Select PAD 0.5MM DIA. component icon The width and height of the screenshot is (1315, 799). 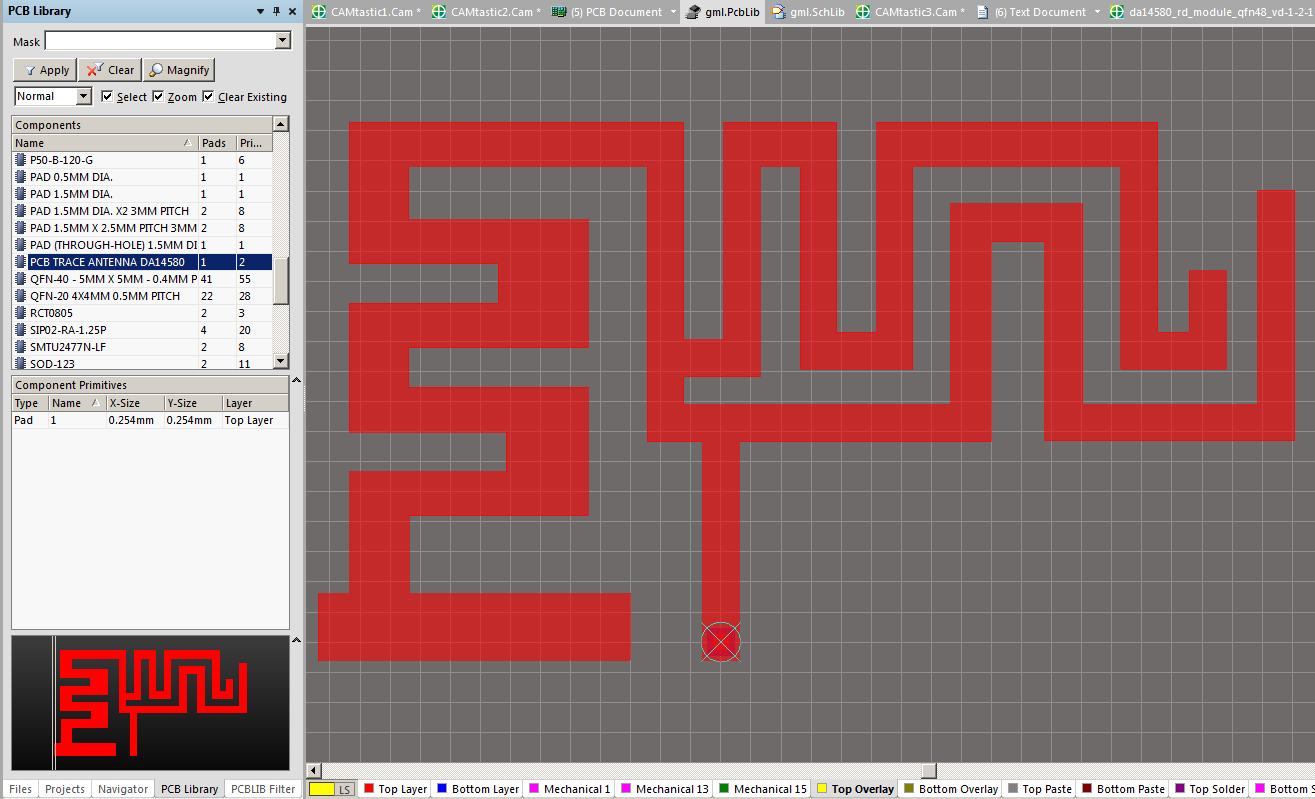click(x=20, y=177)
